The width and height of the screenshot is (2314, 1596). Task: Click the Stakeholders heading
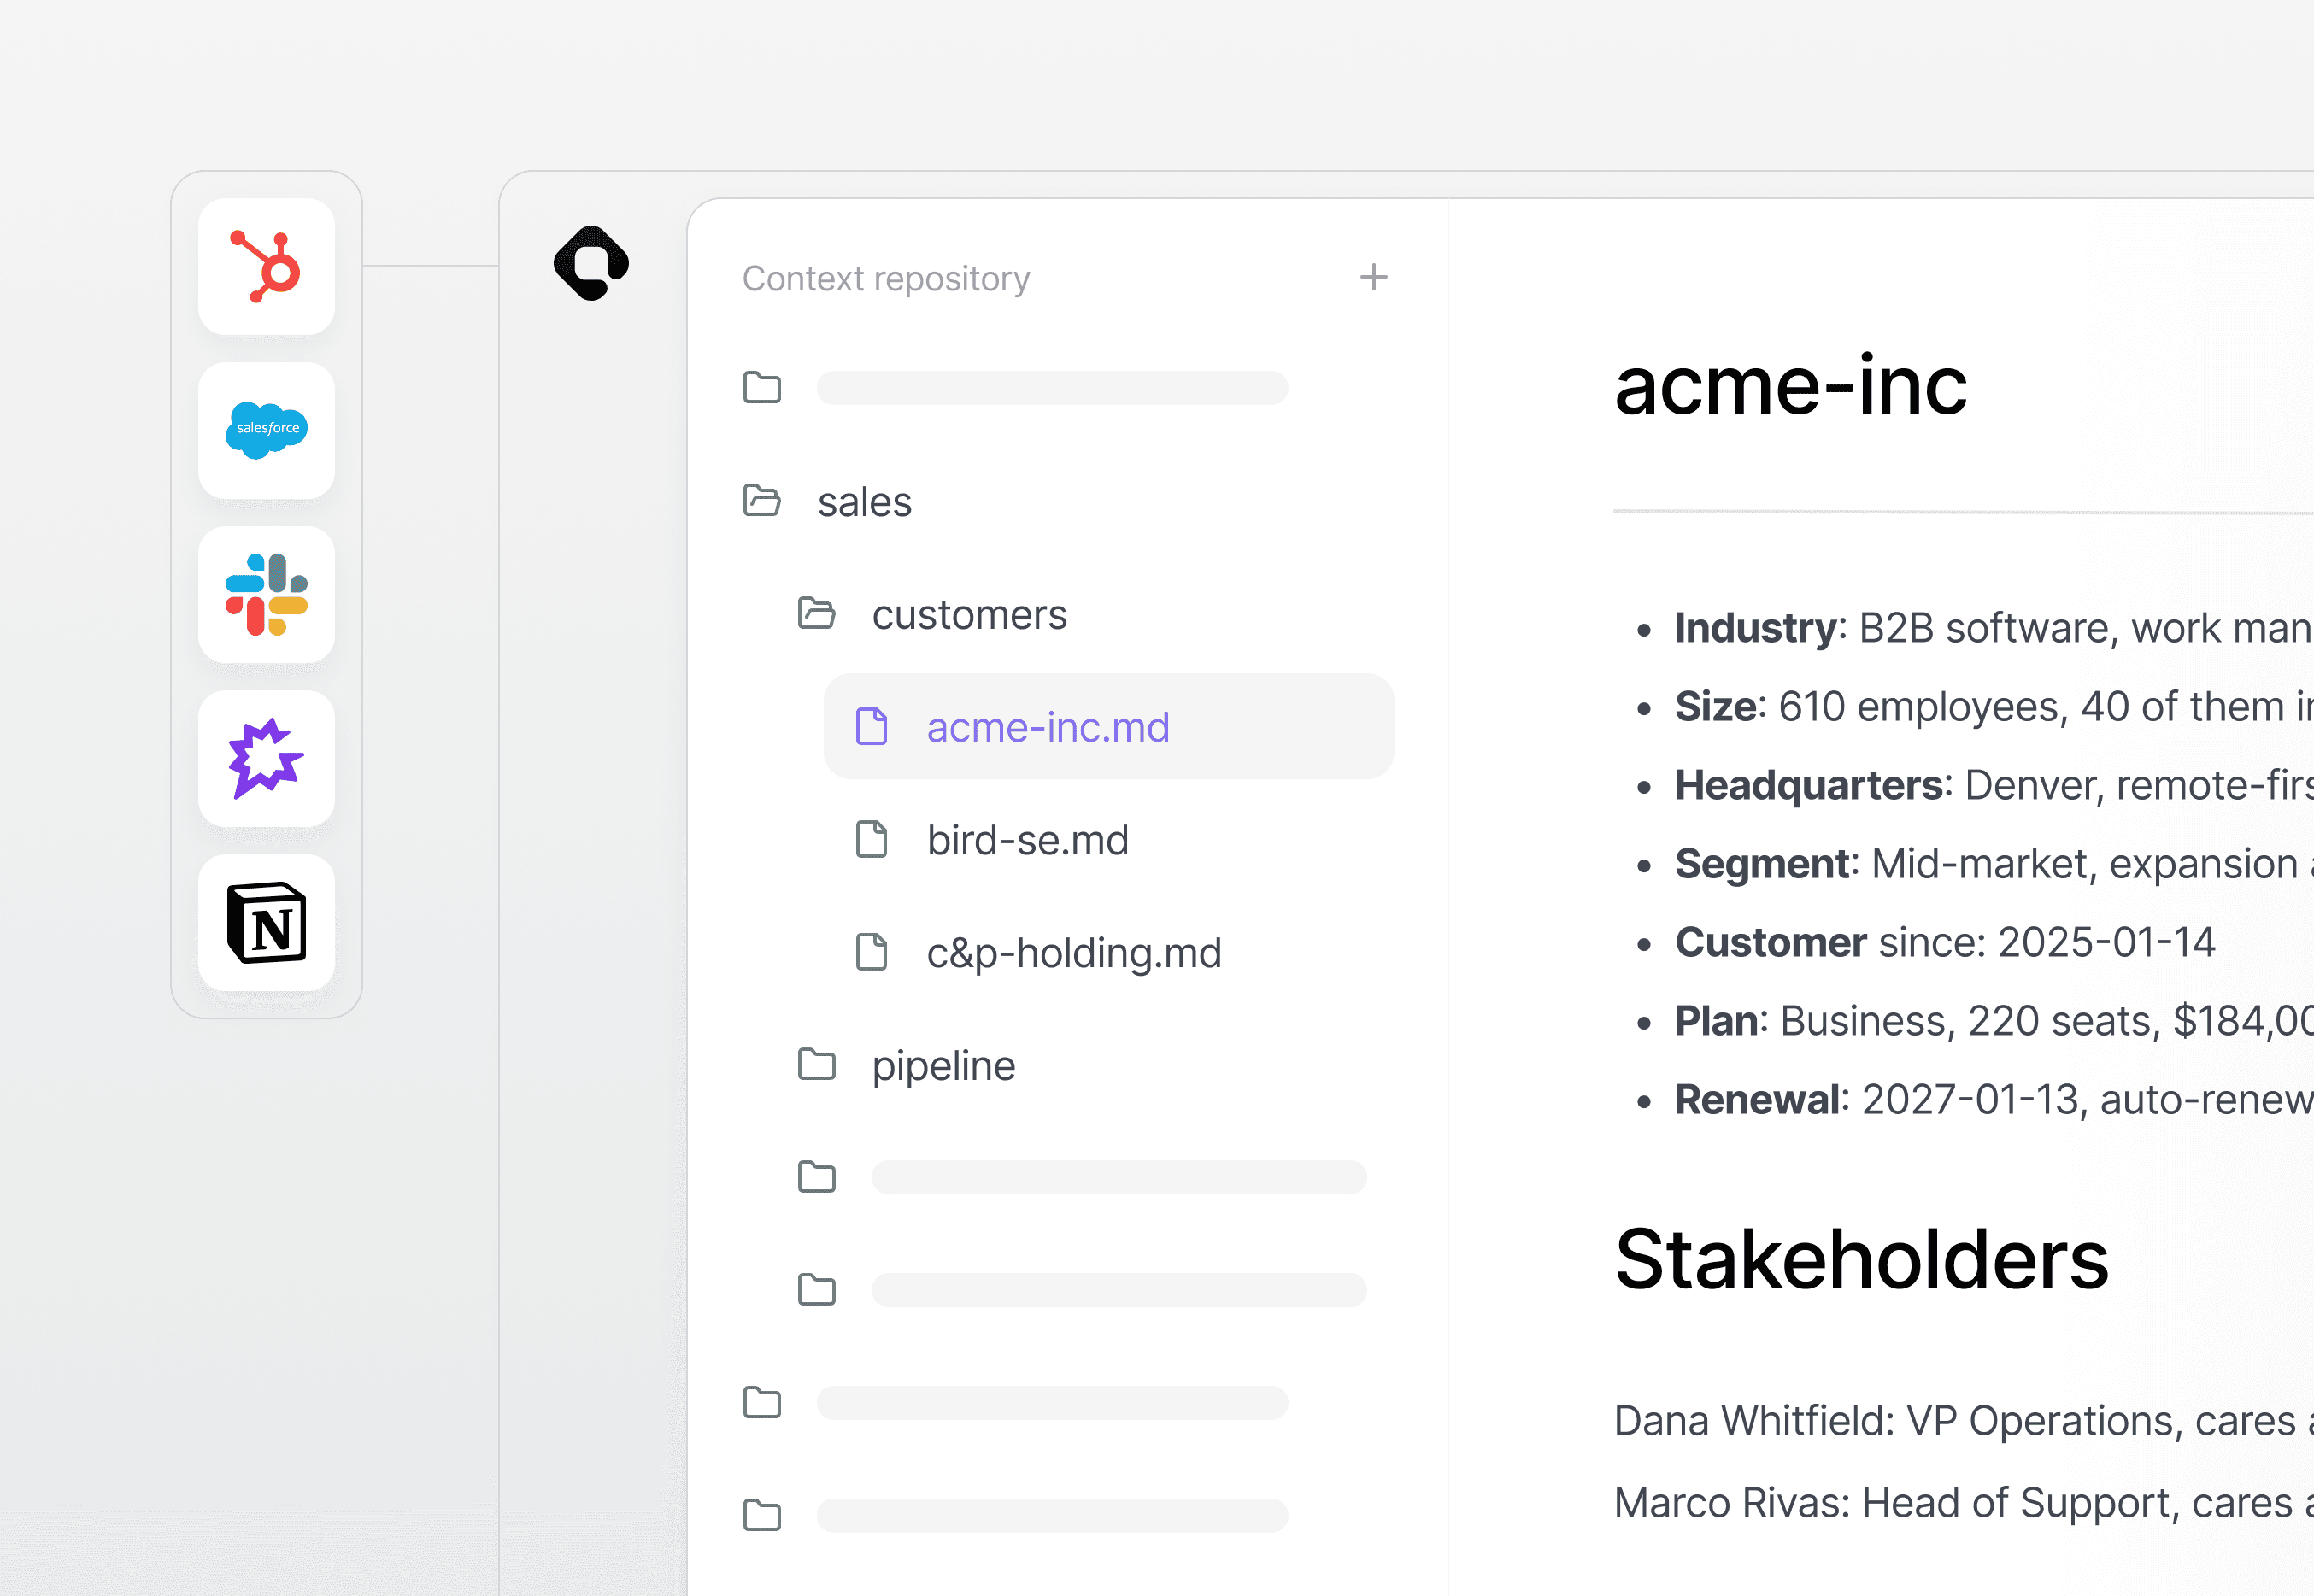[1862, 1259]
